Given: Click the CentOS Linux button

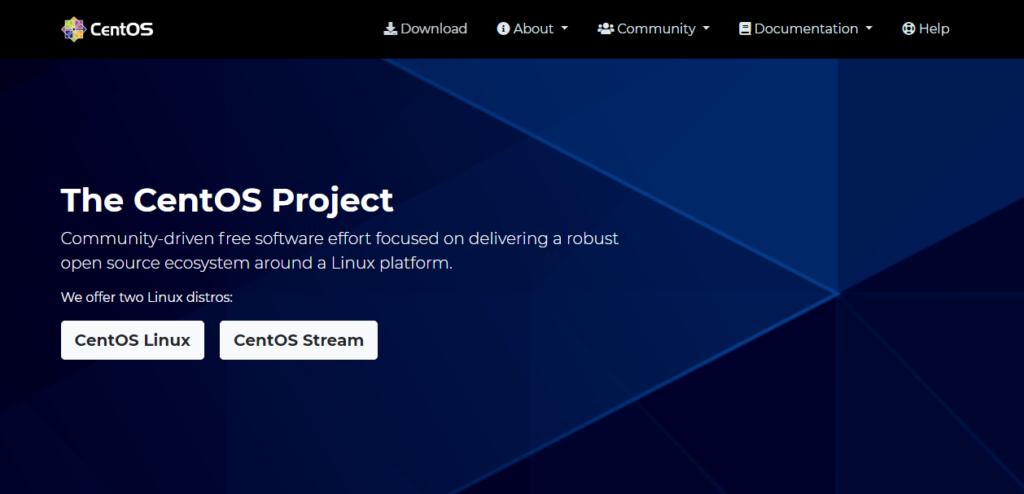Looking at the screenshot, I should click(x=132, y=340).
